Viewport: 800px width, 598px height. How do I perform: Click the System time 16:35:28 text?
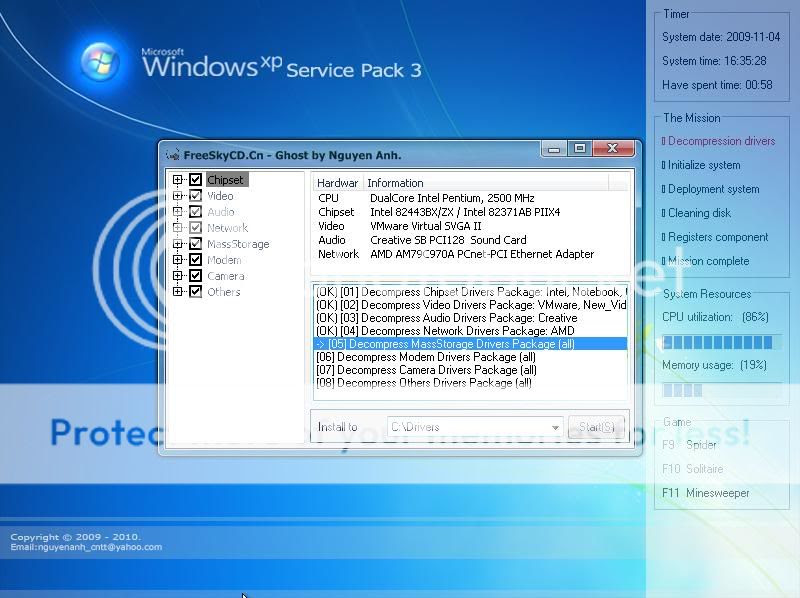click(x=714, y=61)
